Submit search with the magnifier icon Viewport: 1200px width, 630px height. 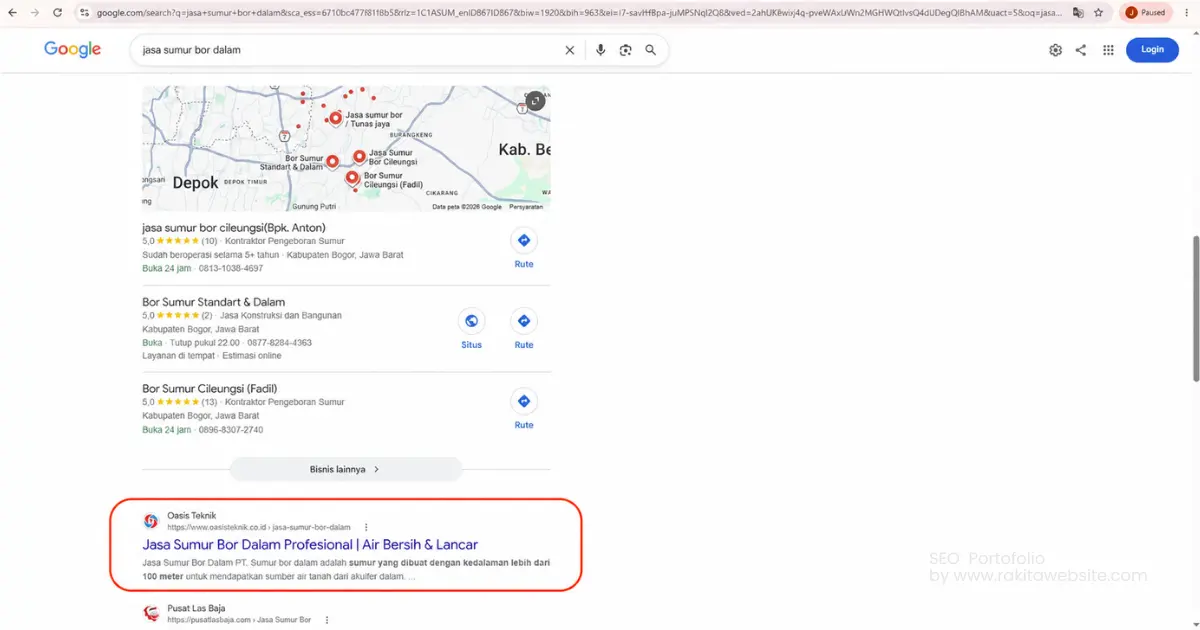651,50
